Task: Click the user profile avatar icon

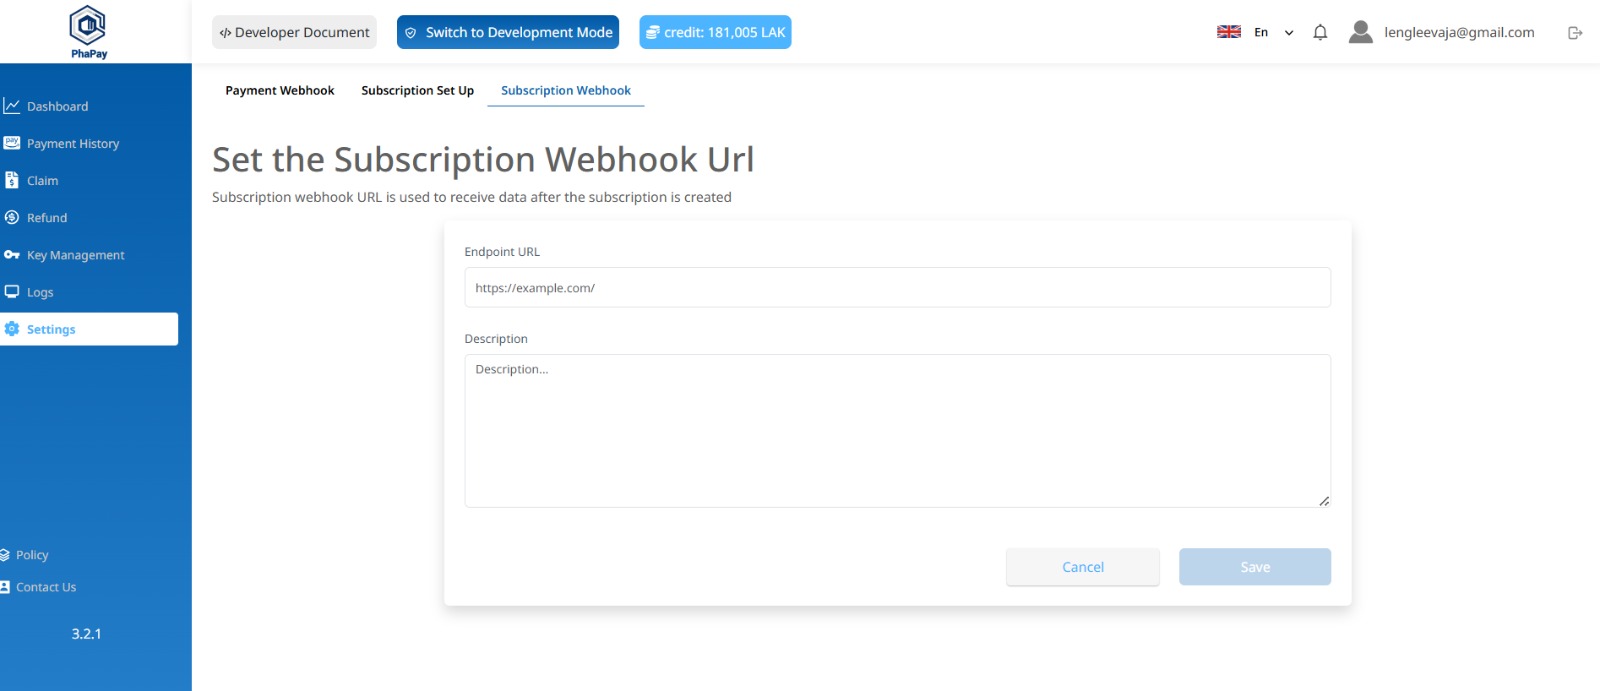Action: tap(1360, 32)
